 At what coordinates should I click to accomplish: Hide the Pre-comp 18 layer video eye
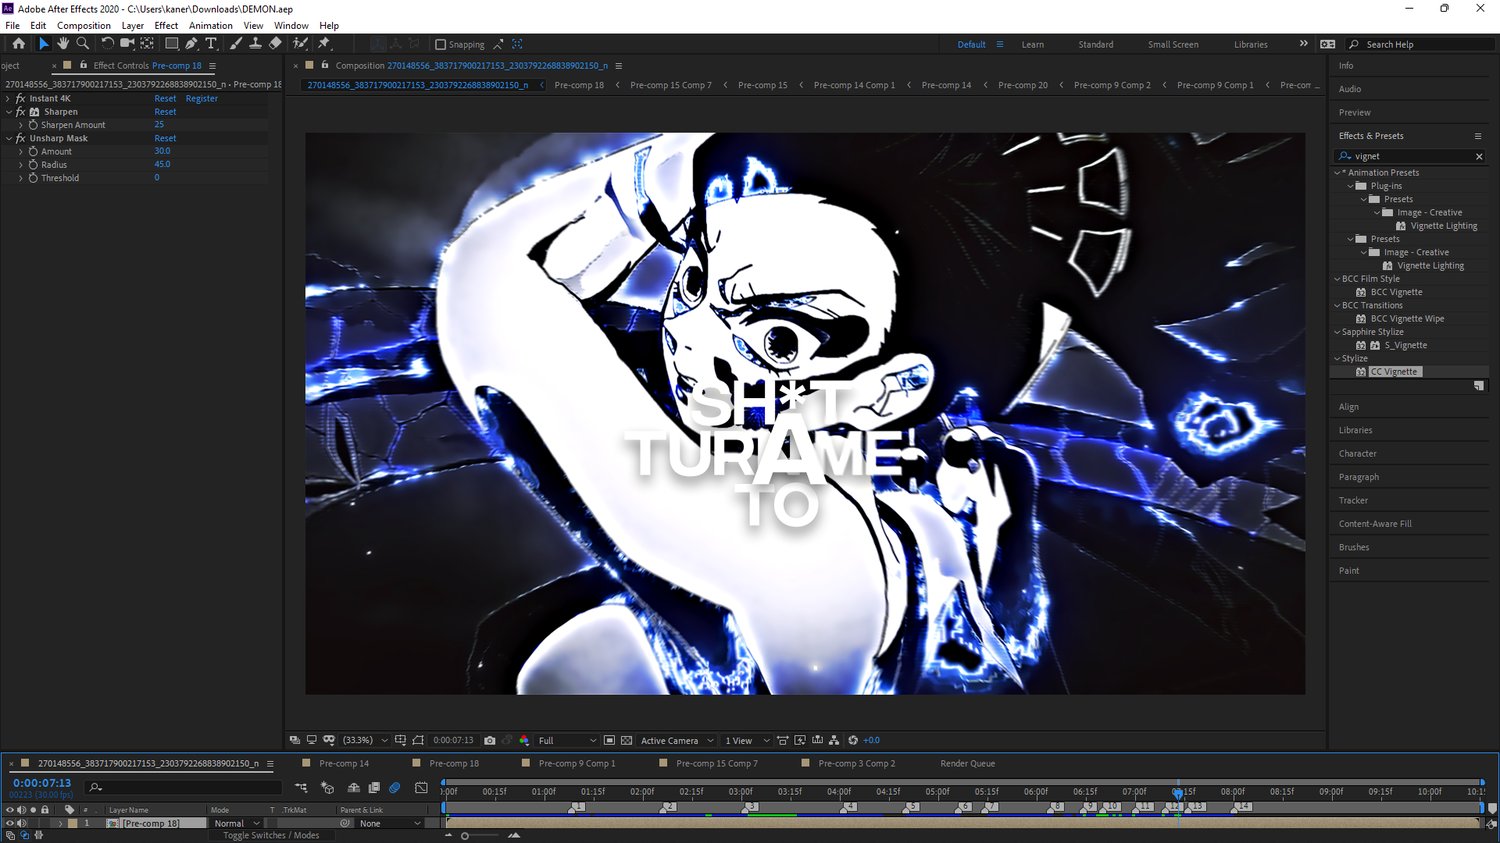point(10,824)
